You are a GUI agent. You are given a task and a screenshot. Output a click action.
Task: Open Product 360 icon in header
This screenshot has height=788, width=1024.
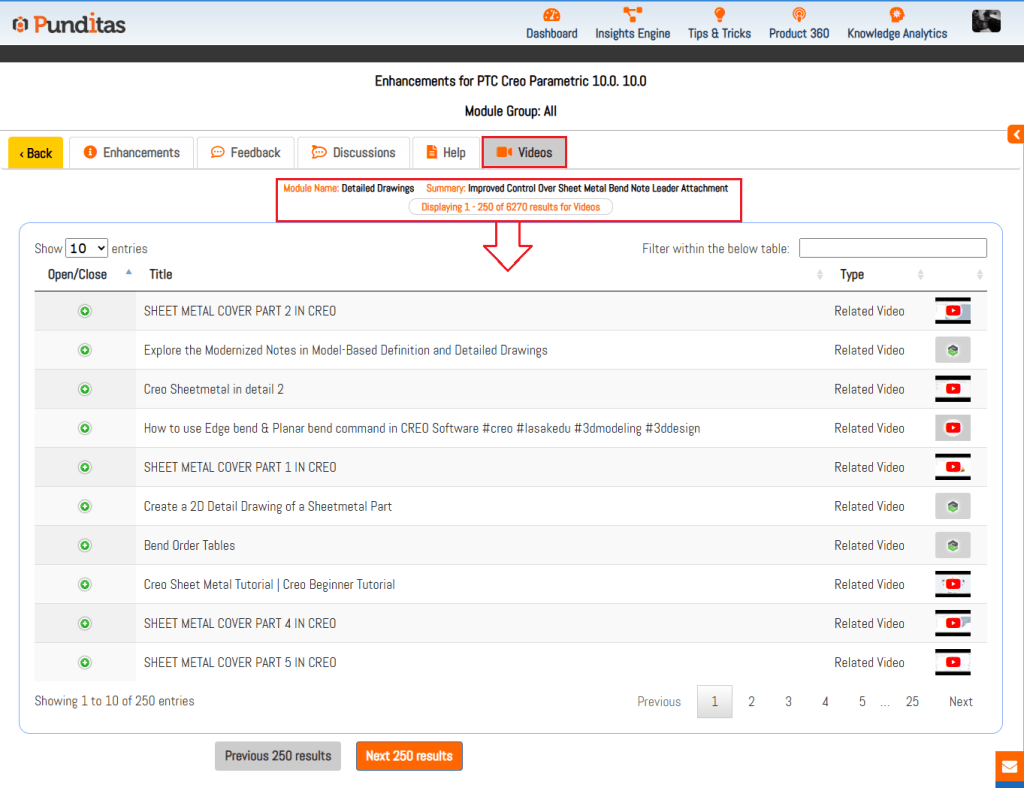pos(798,15)
